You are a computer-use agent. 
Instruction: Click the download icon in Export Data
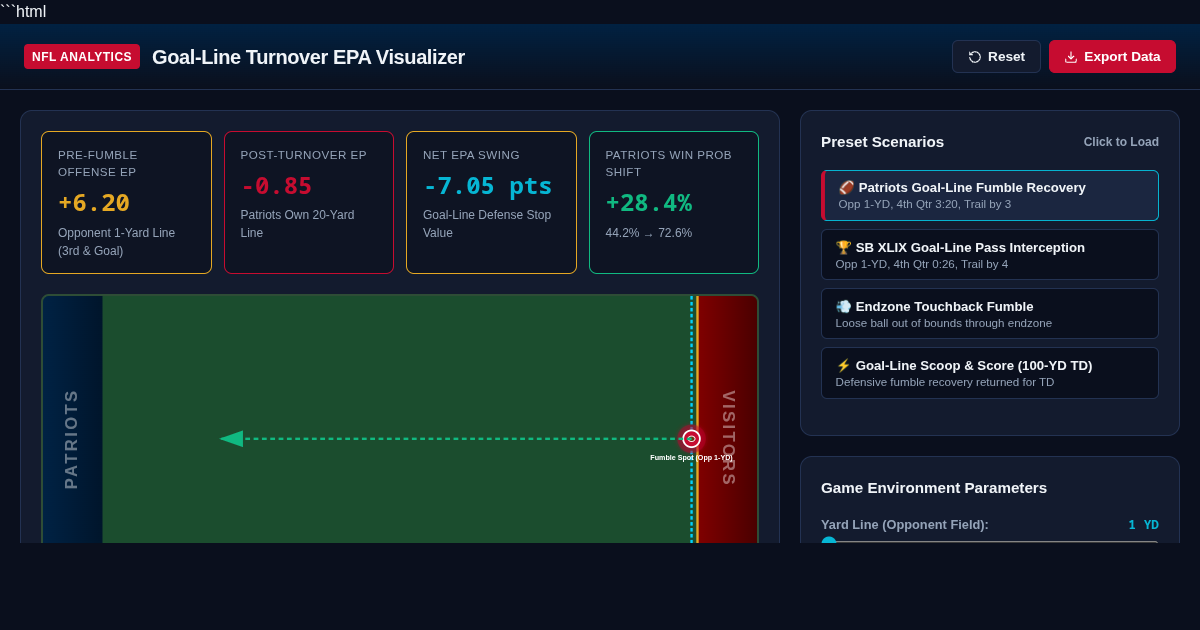[1071, 57]
